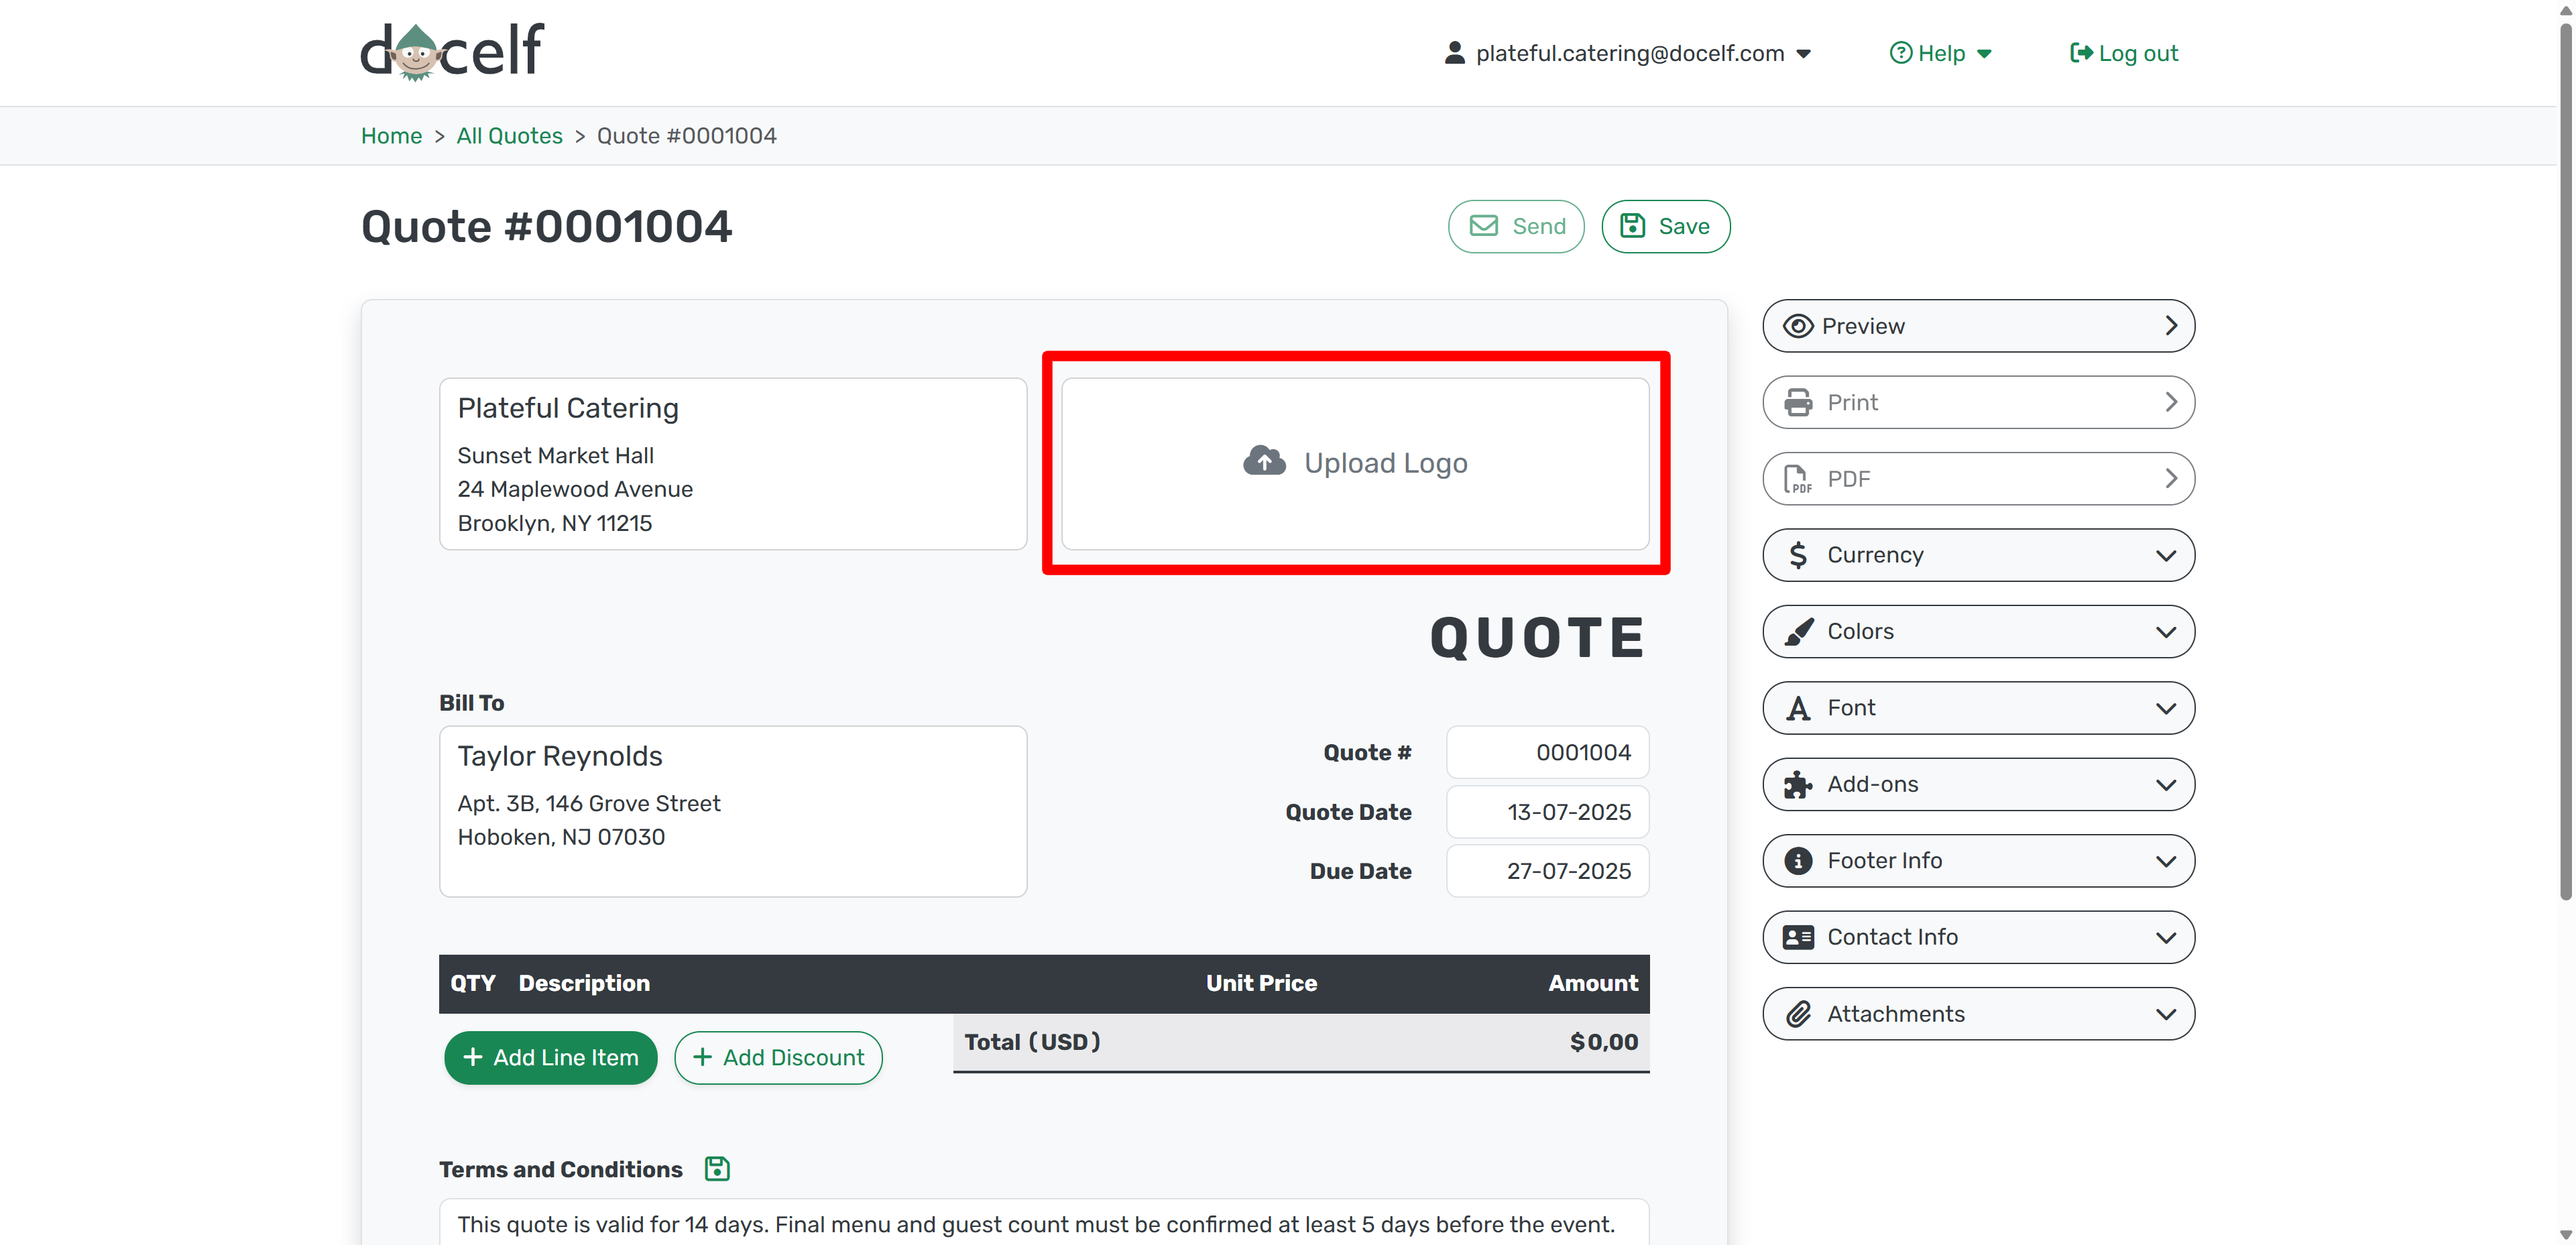2576x1245 pixels.
Task: Add a discount to the quote
Action: coord(778,1057)
